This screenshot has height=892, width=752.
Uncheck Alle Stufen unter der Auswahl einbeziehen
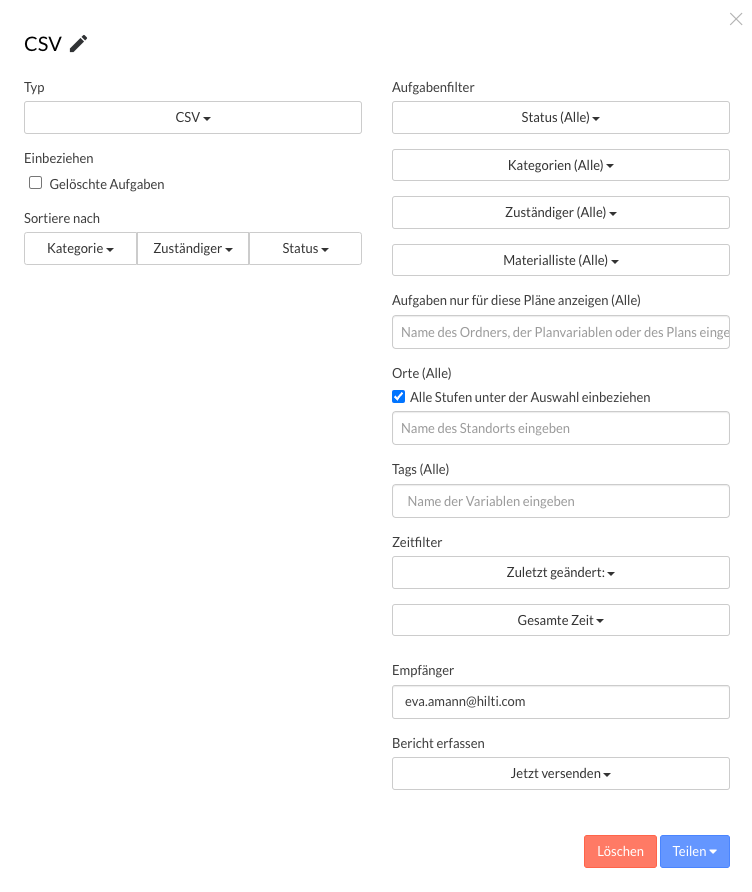click(x=399, y=397)
